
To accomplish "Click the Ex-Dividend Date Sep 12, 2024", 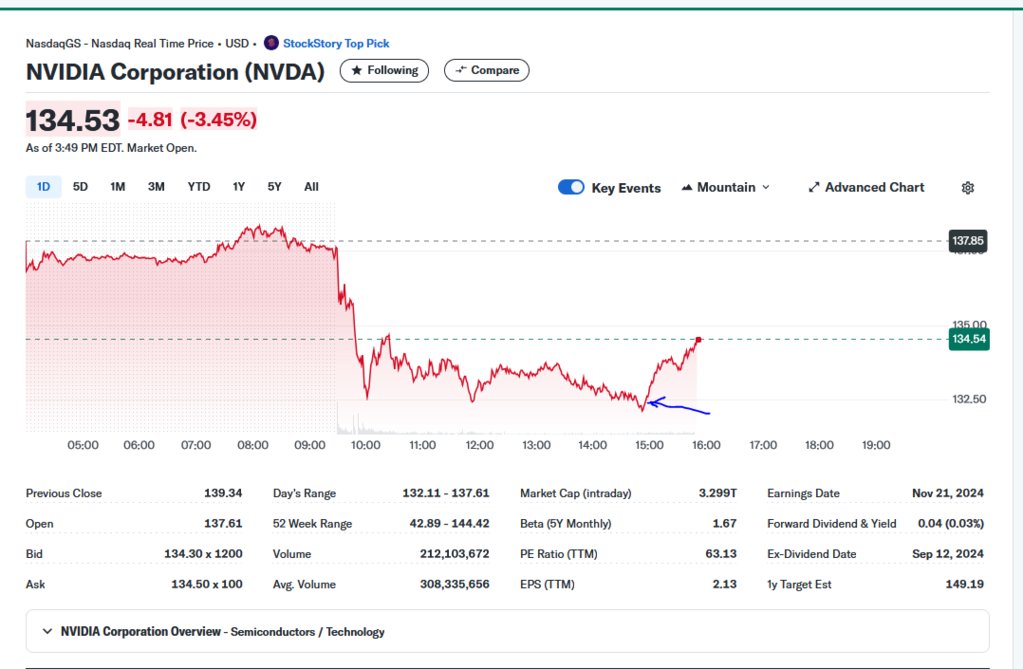I will [948, 553].
